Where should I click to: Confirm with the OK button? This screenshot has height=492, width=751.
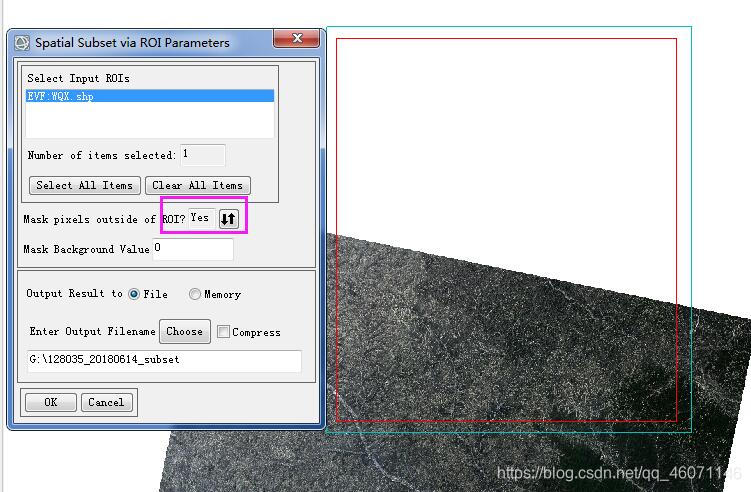tap(51, 402)
